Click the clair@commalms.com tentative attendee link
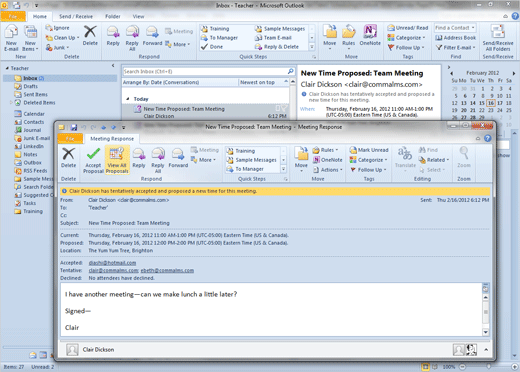The width and height of the screenshot is (520, 372). (x=113, y=270)
